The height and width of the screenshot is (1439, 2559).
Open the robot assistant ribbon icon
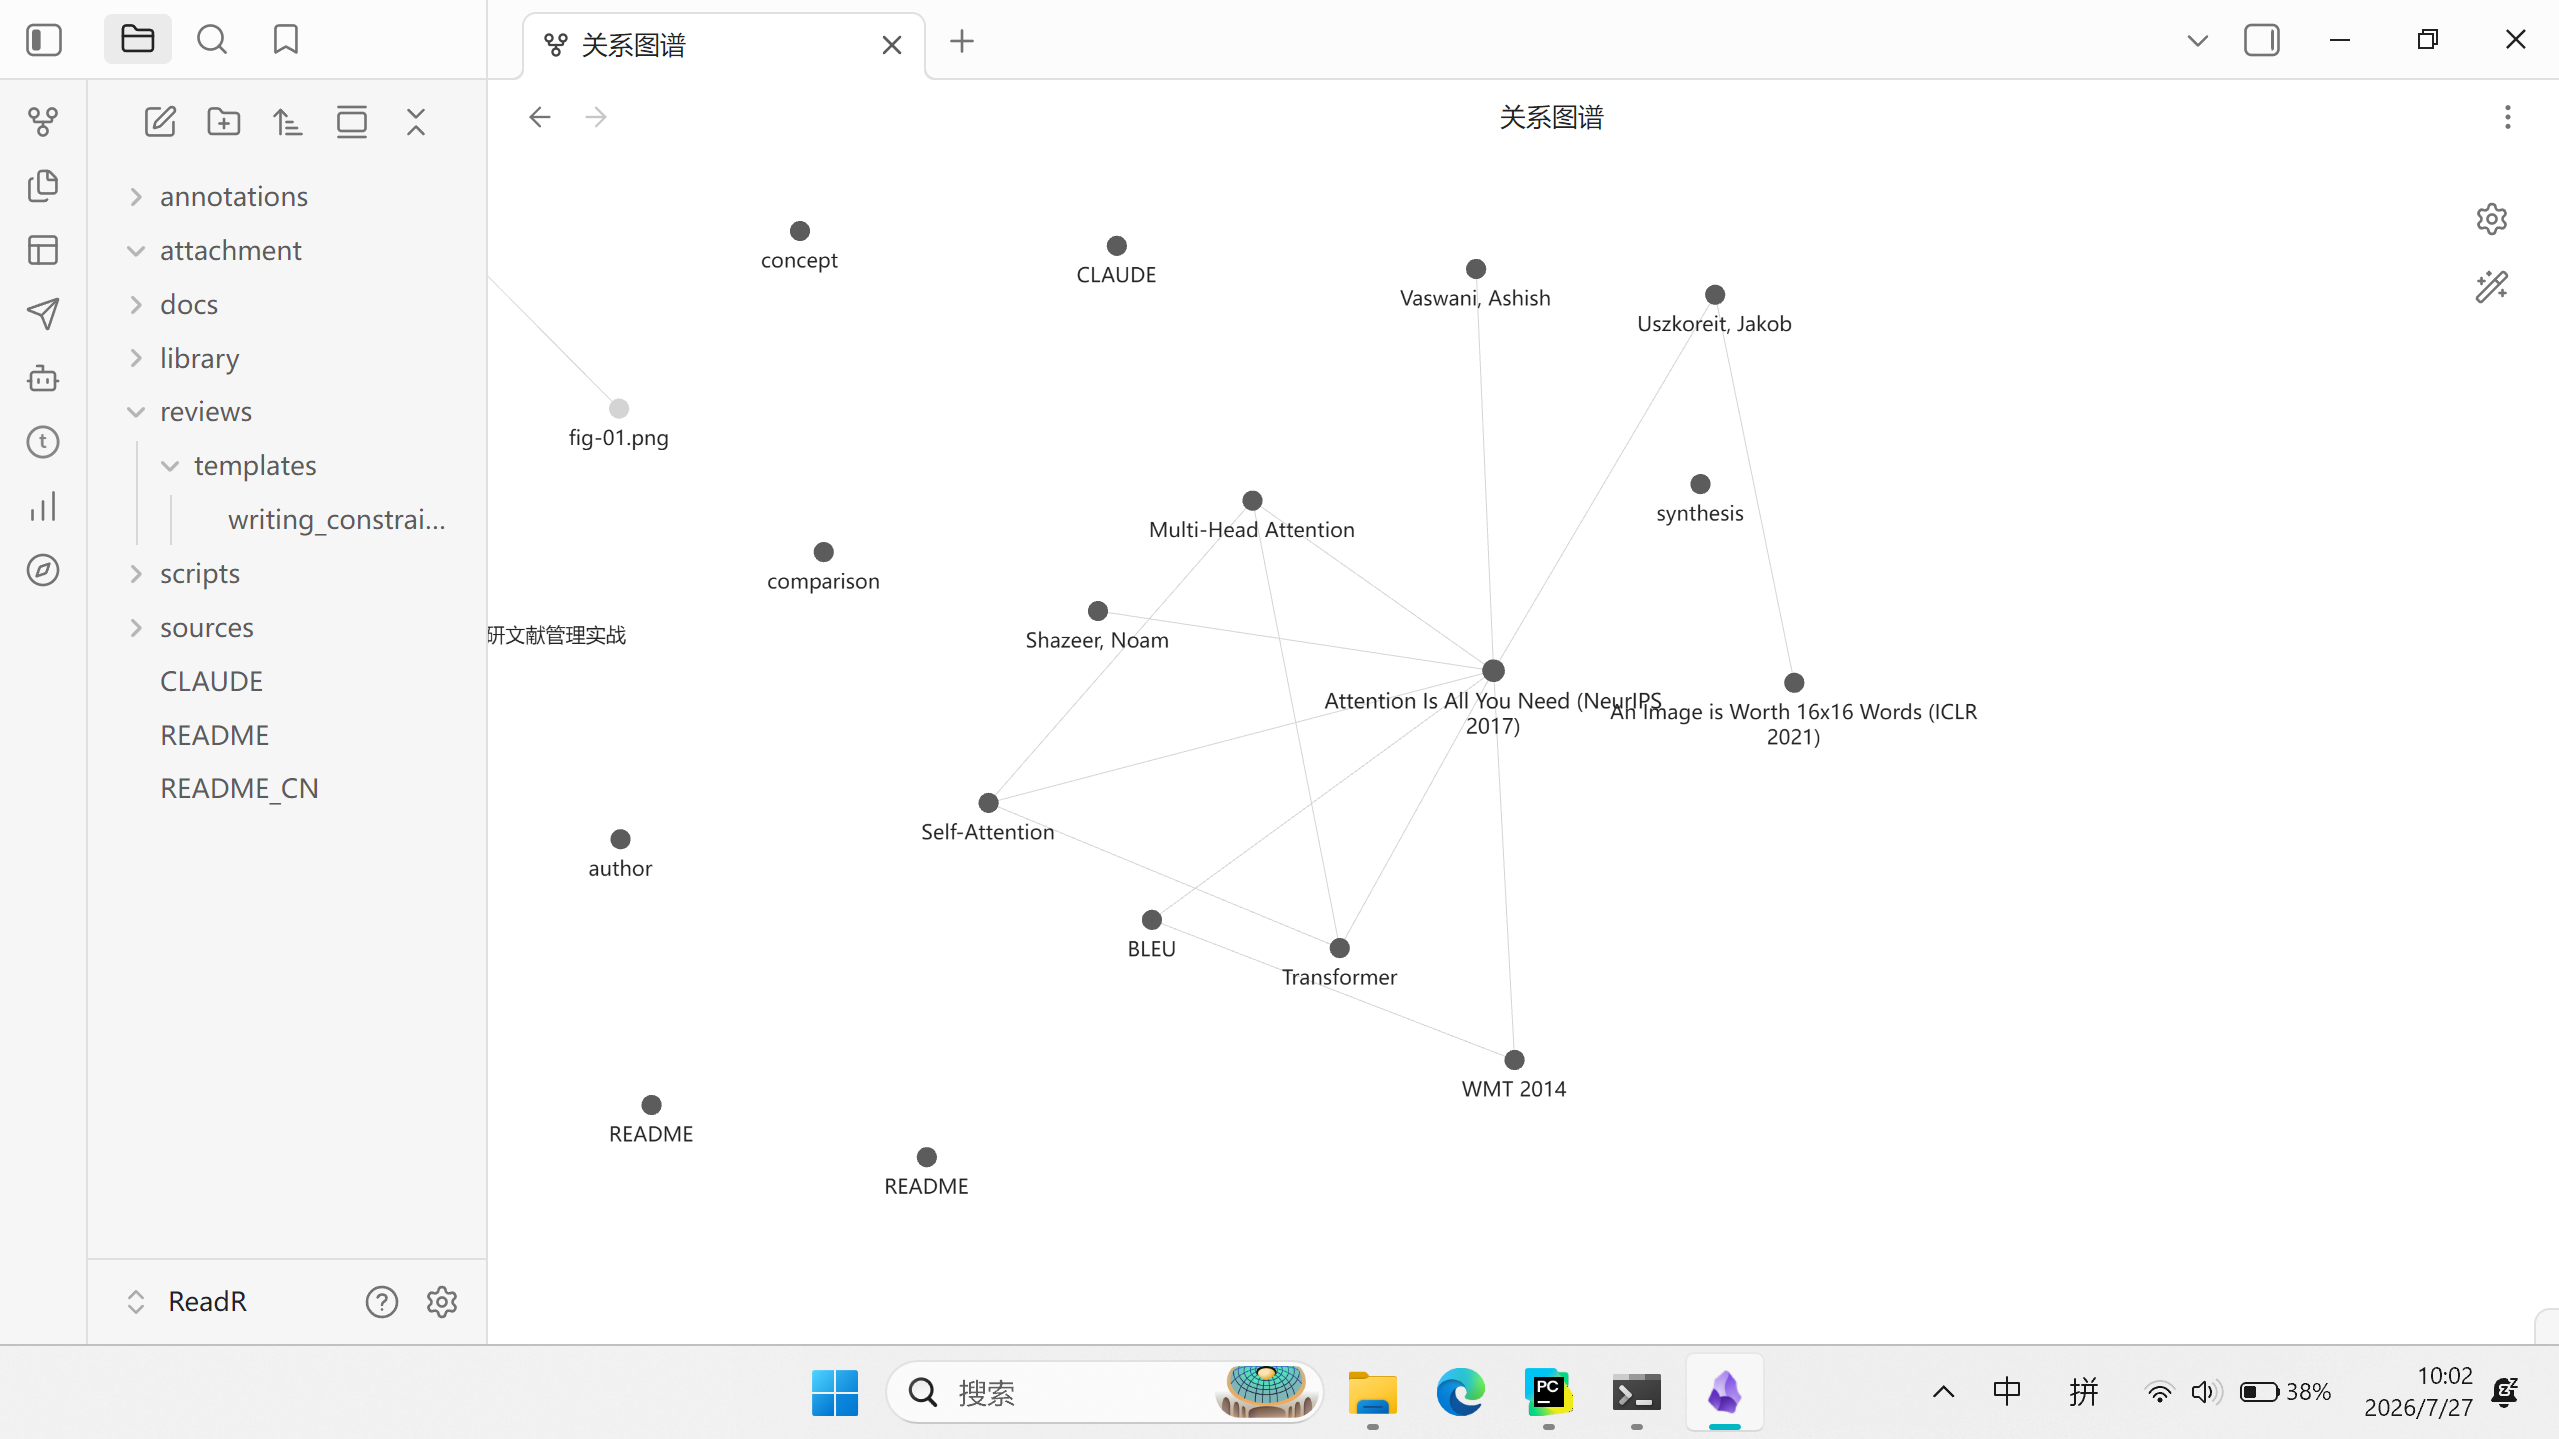43,378
